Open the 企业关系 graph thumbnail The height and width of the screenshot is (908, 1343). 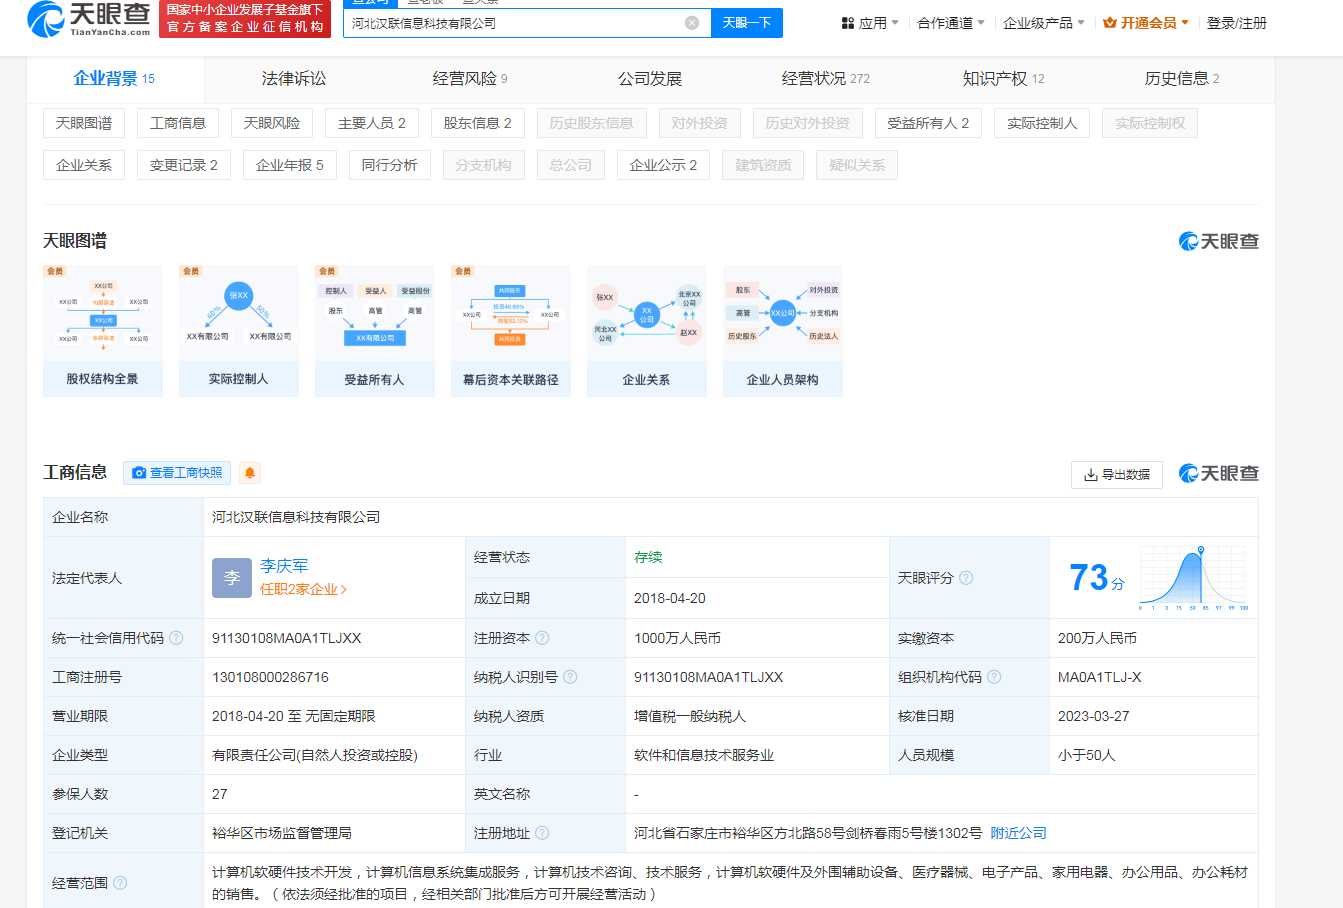[x=647, y=331]
